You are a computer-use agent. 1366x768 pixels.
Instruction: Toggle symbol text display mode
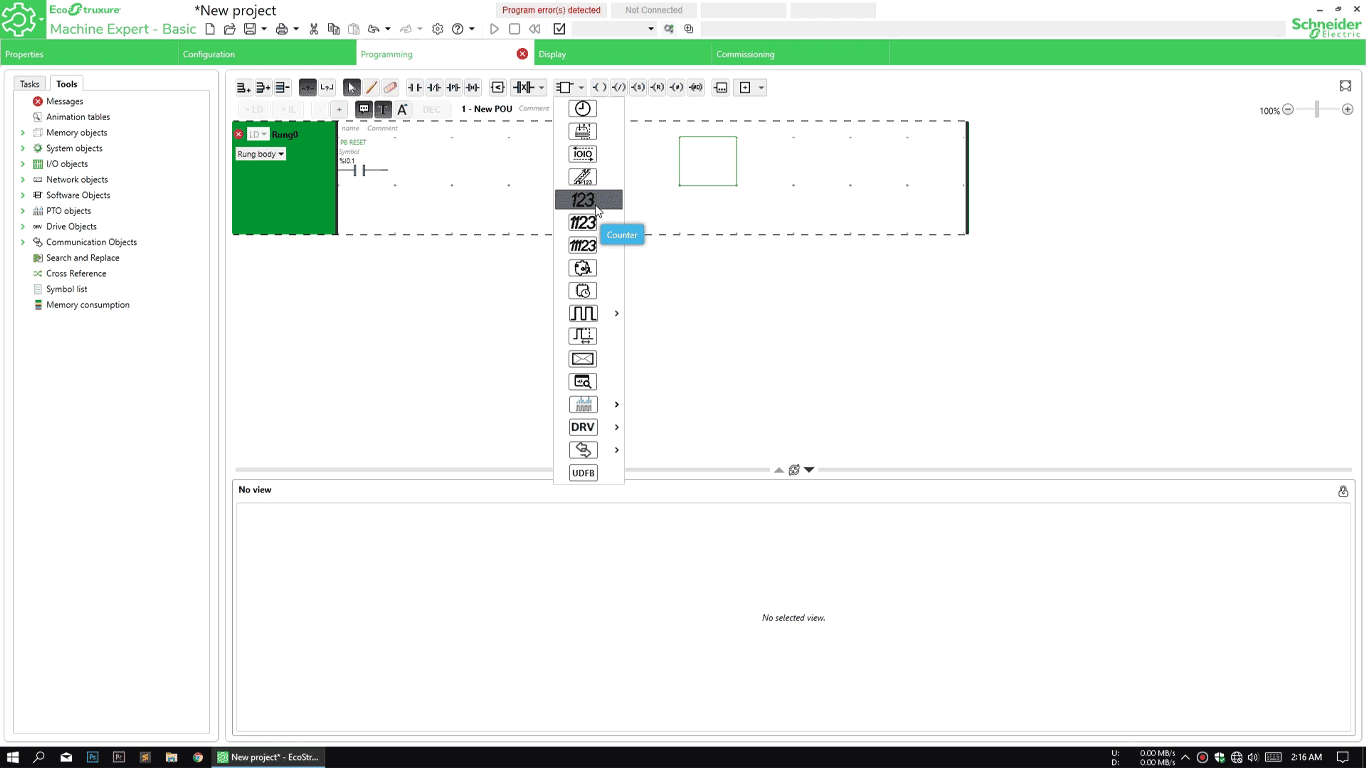click(x=383, y=109)
